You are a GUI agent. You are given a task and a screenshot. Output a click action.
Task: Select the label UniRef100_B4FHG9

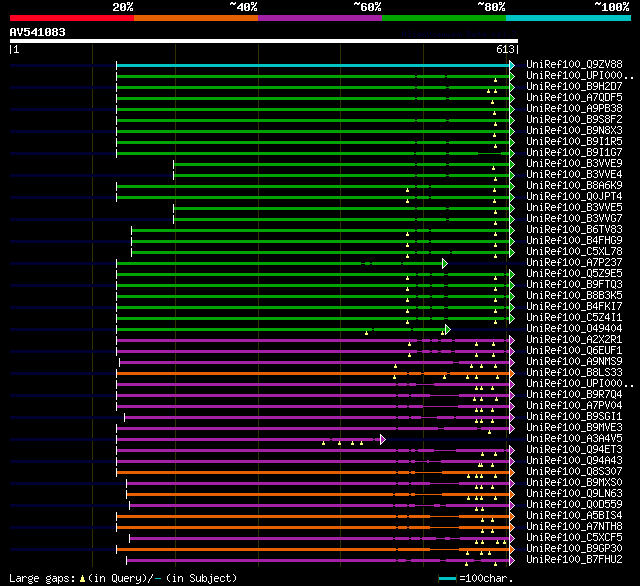point(574,241)
